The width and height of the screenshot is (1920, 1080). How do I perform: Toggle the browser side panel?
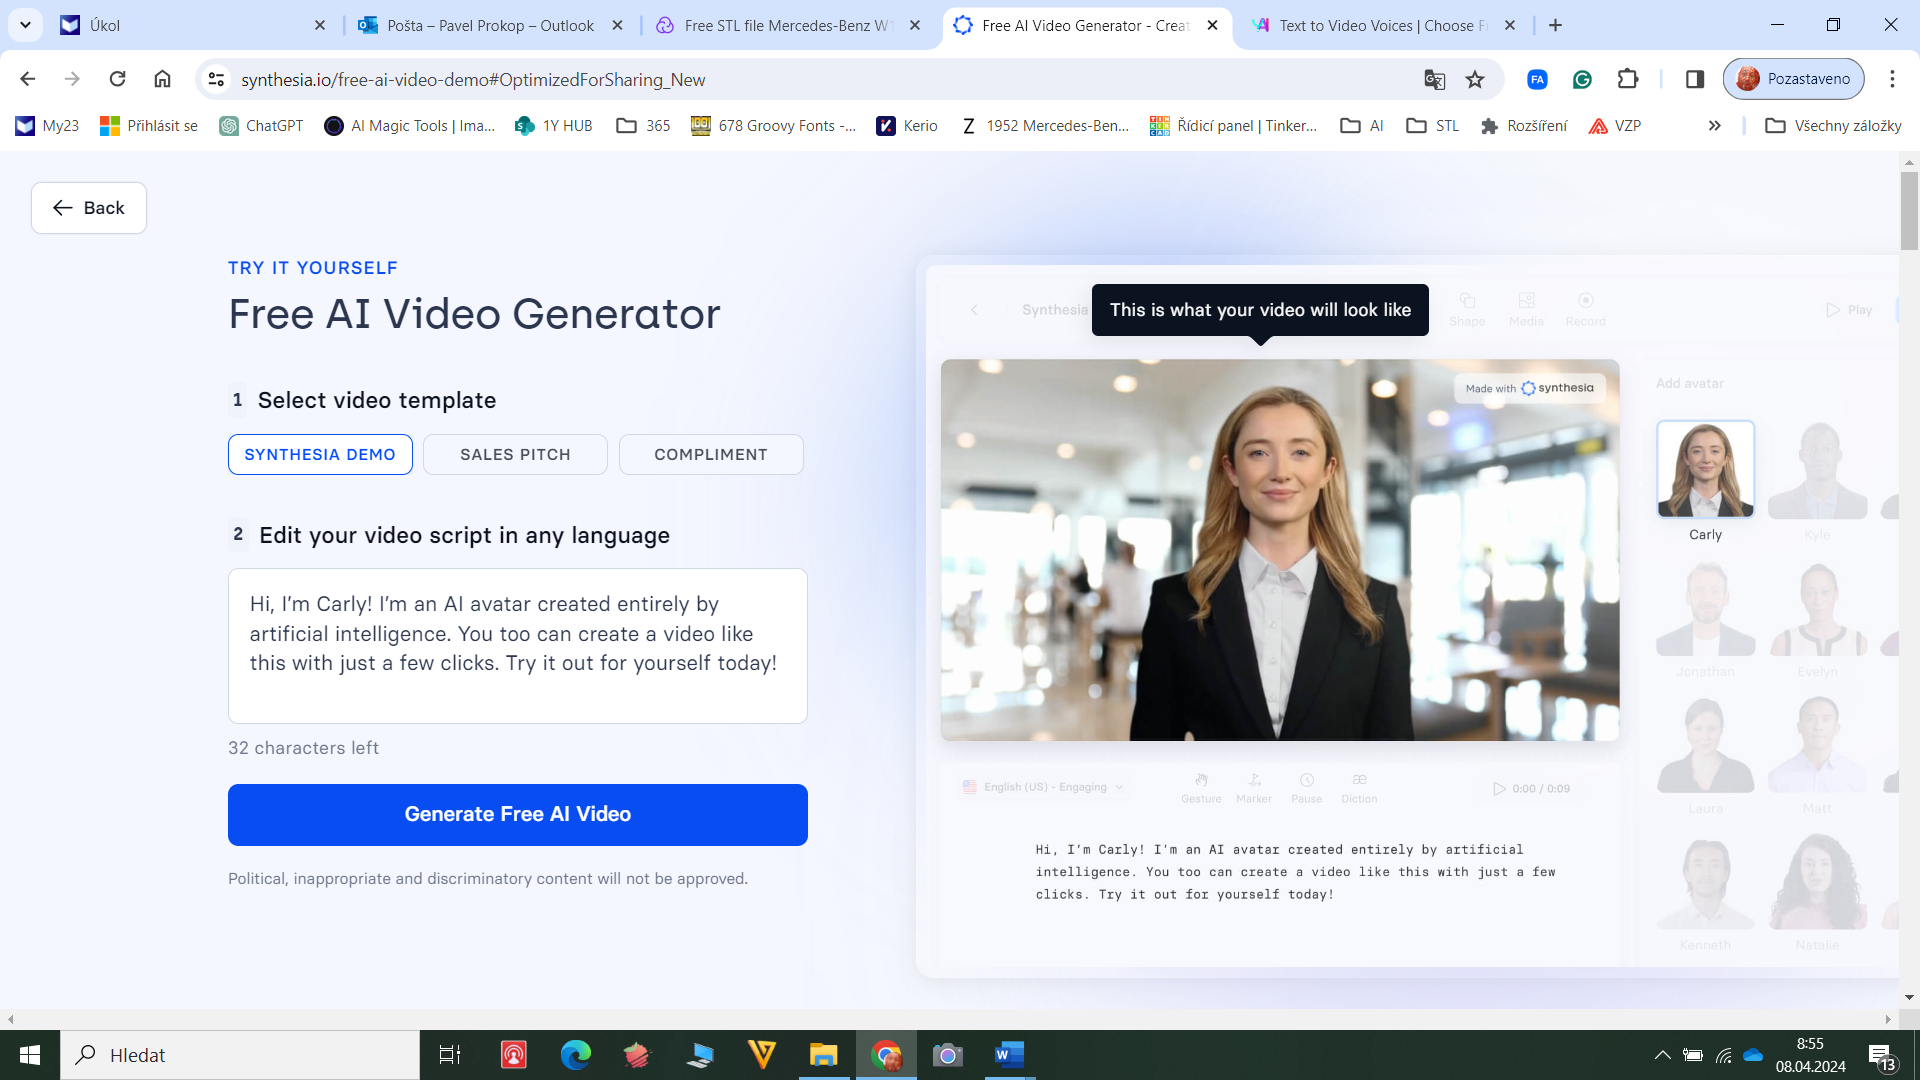point(1695,79)
